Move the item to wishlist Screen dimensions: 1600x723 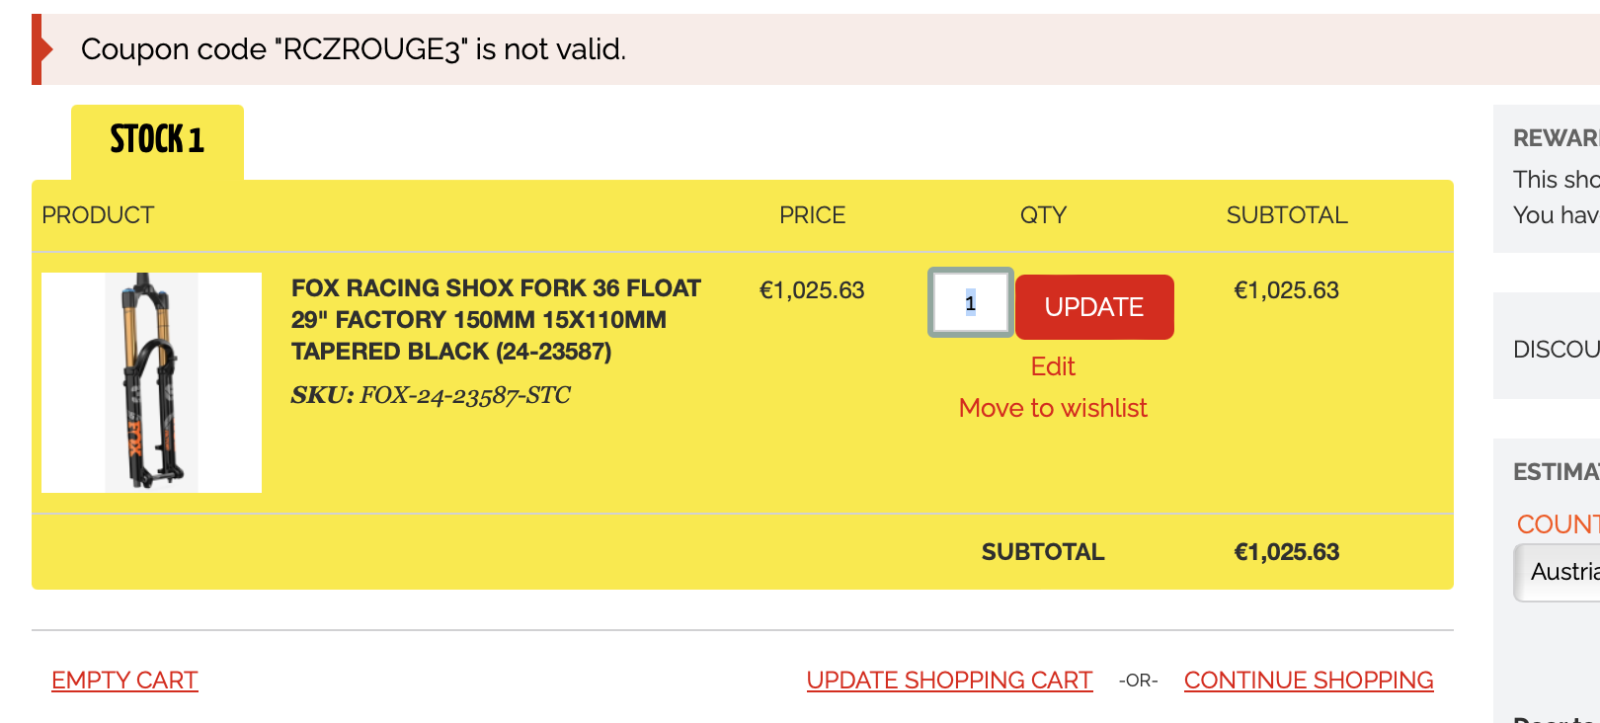click(1053, 408)
